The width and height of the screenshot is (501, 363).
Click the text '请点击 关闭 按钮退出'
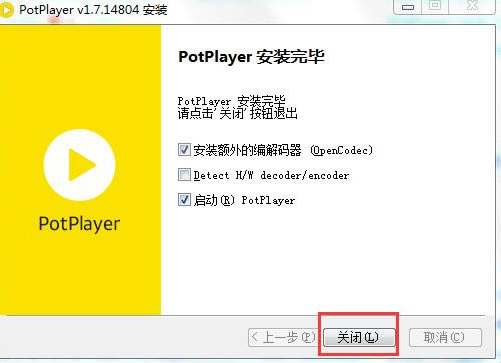[237, 113]
